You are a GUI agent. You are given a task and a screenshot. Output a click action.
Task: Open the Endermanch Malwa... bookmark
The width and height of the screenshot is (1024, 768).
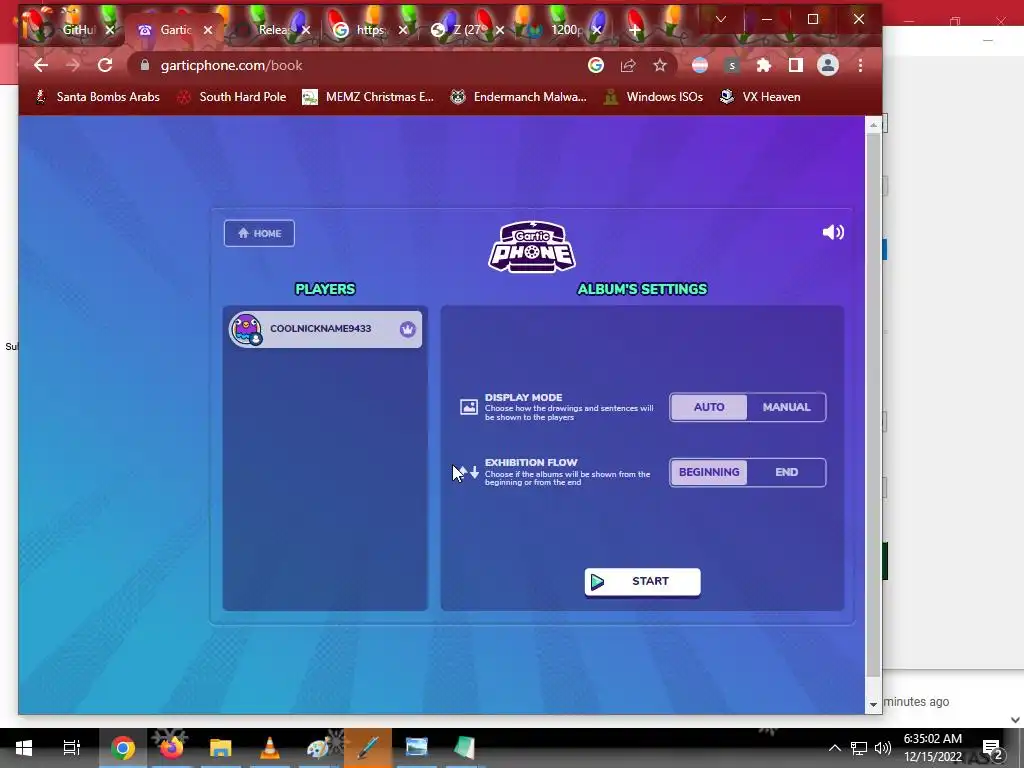click(519, 97)
